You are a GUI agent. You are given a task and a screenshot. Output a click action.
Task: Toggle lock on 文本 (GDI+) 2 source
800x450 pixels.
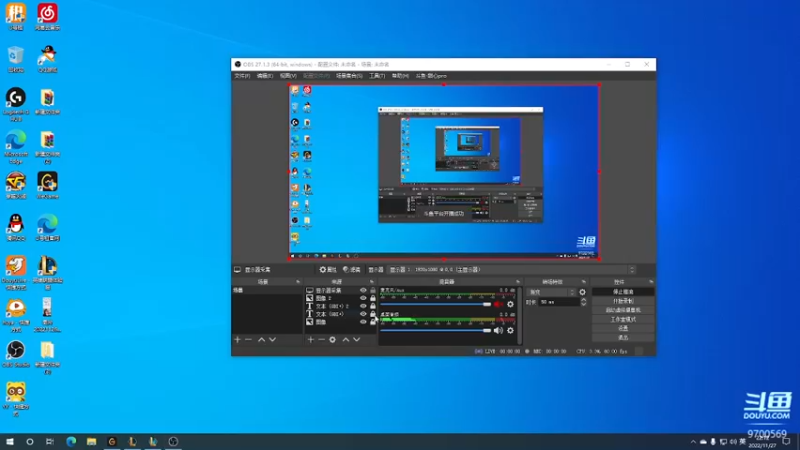pos(373,306)
